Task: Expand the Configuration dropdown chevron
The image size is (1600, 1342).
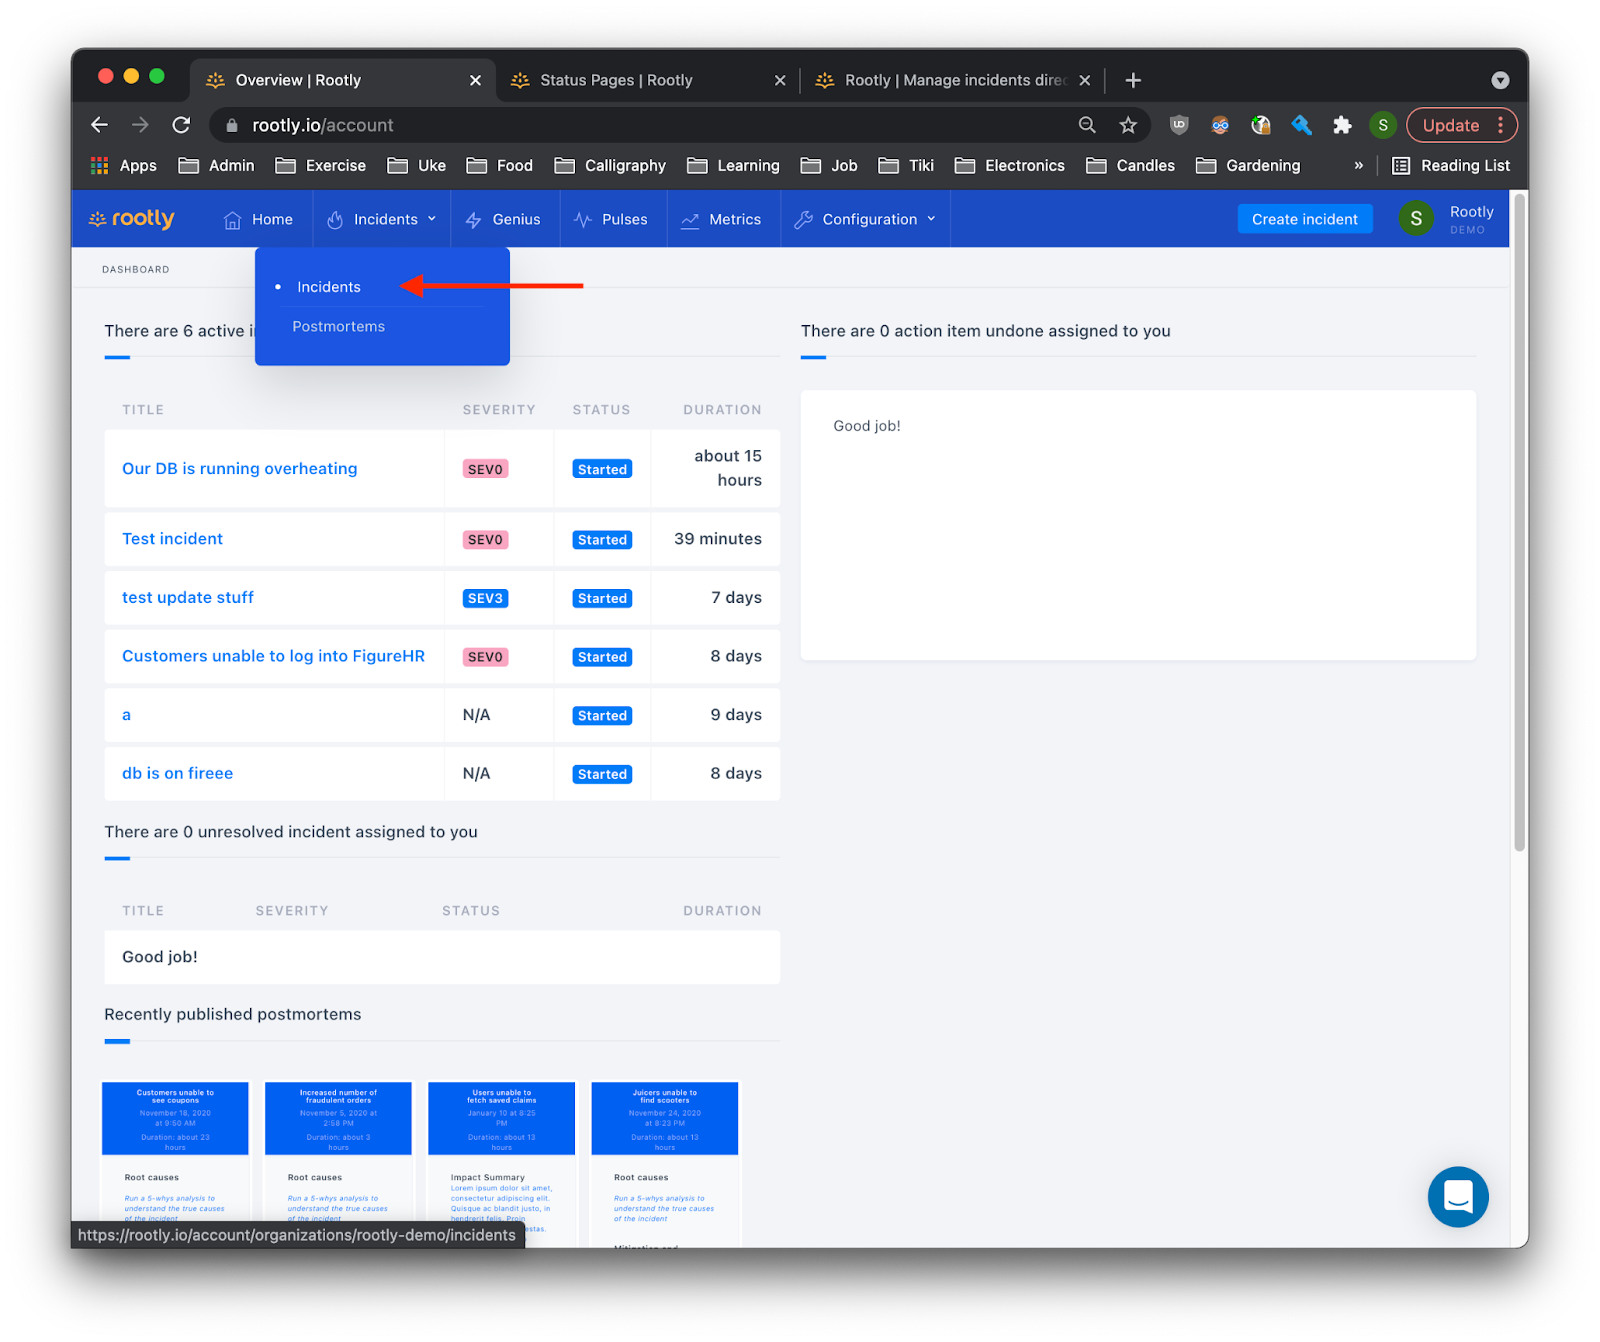Action: pos(931,219)
